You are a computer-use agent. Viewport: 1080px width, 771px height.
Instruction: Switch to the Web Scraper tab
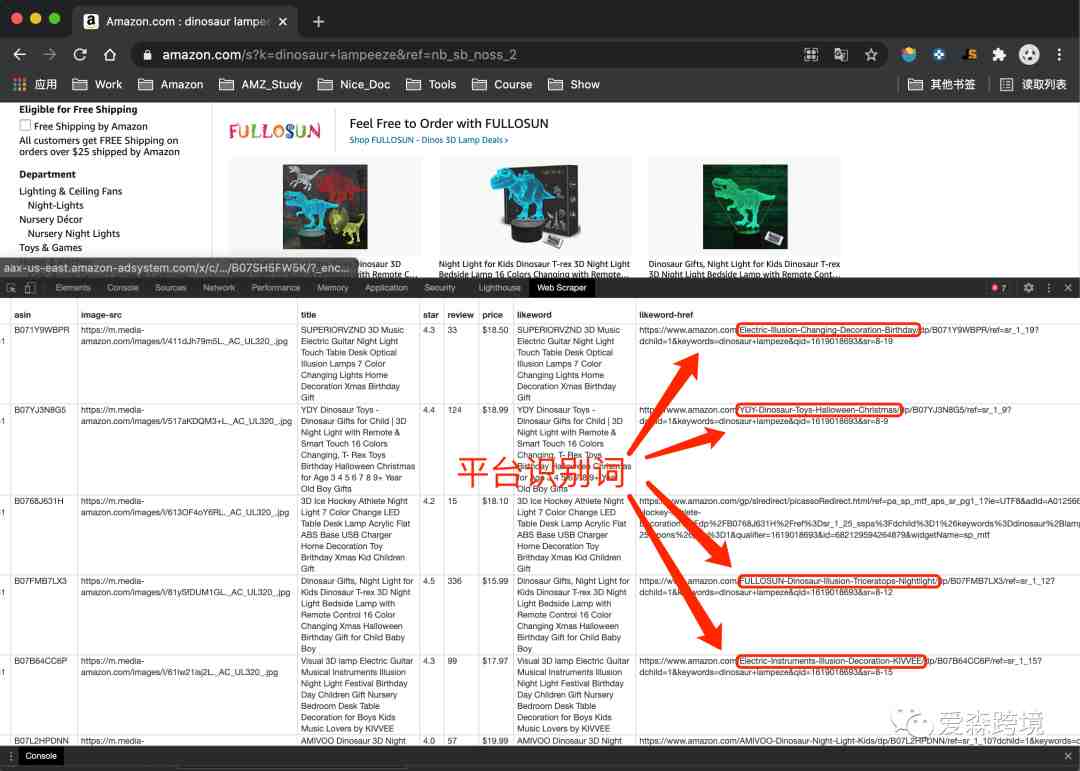point(561,287)
